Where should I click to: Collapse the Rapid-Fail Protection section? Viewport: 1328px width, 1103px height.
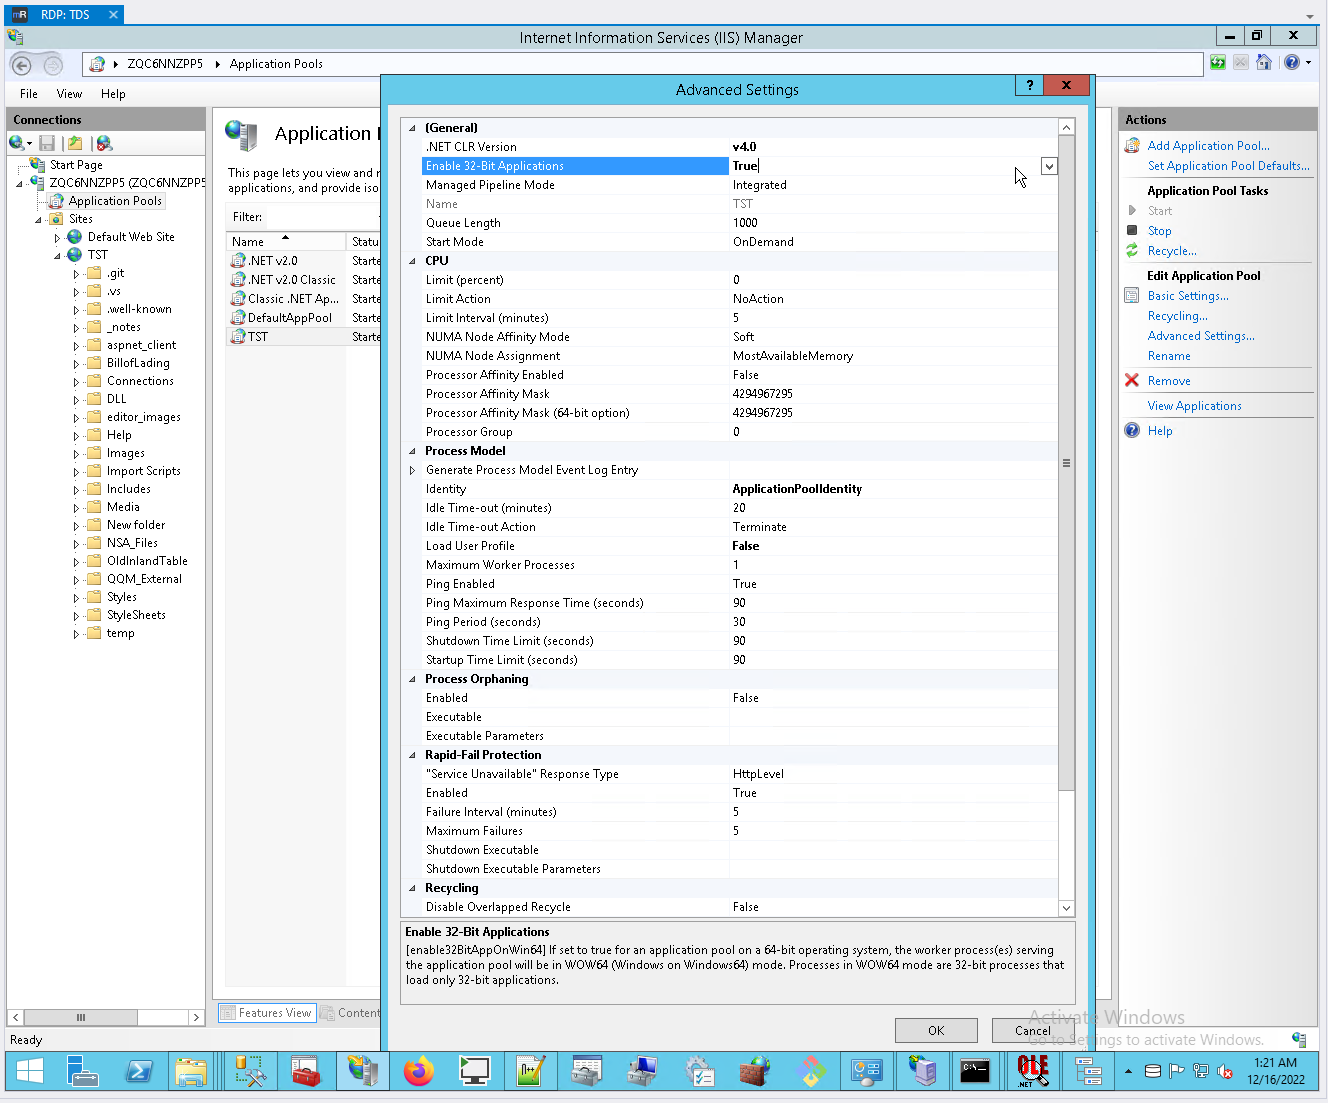(x=412, y=755)
